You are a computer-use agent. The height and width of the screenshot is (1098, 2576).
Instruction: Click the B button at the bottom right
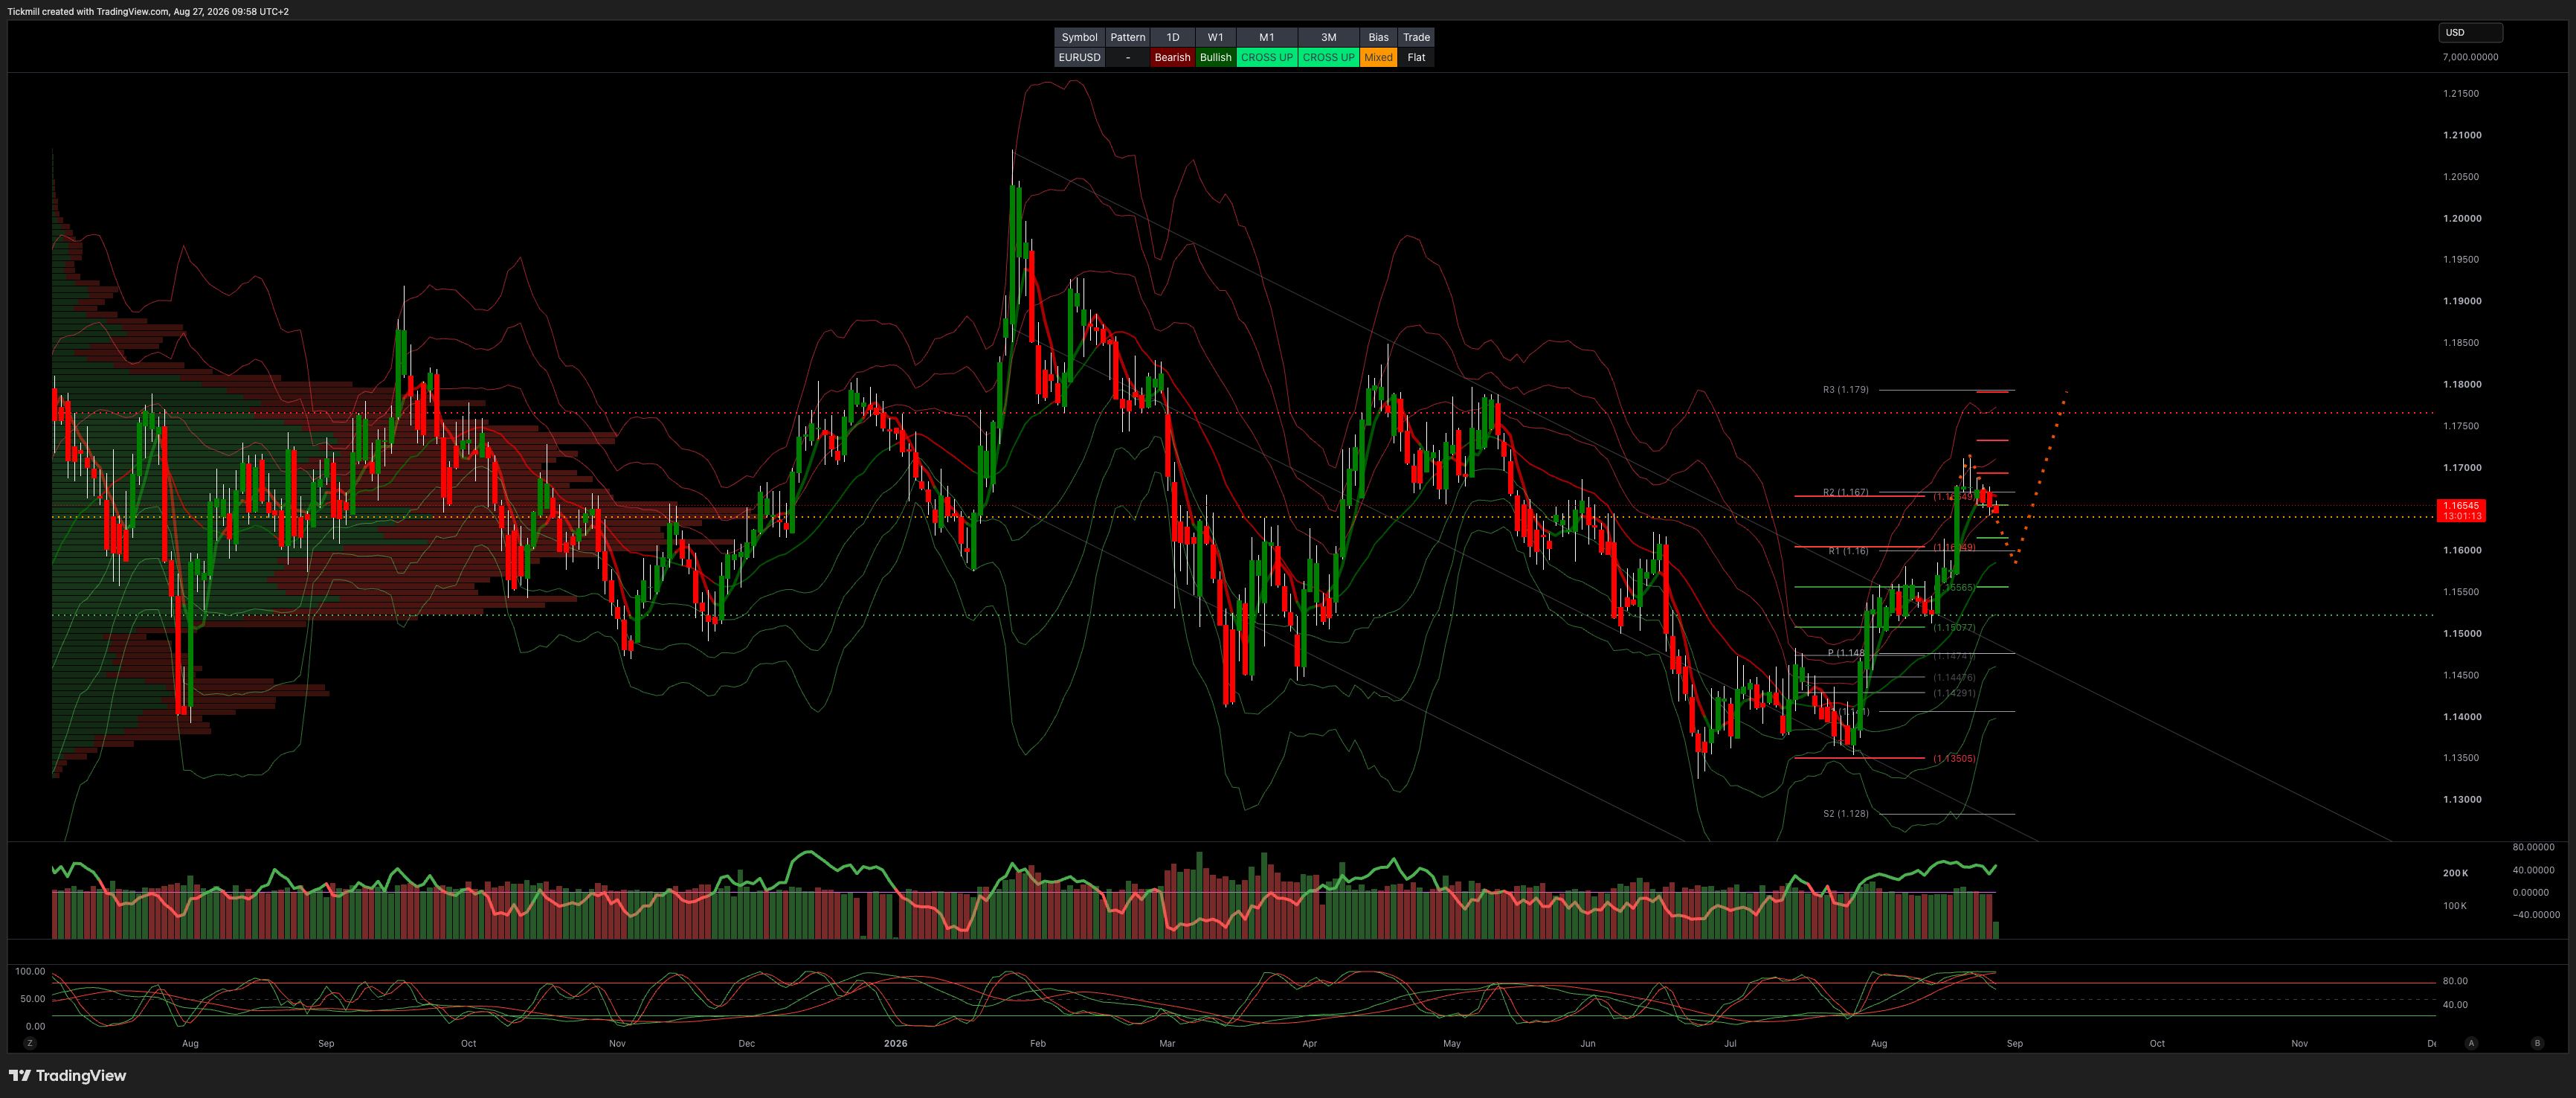tap(2537, 1043)
